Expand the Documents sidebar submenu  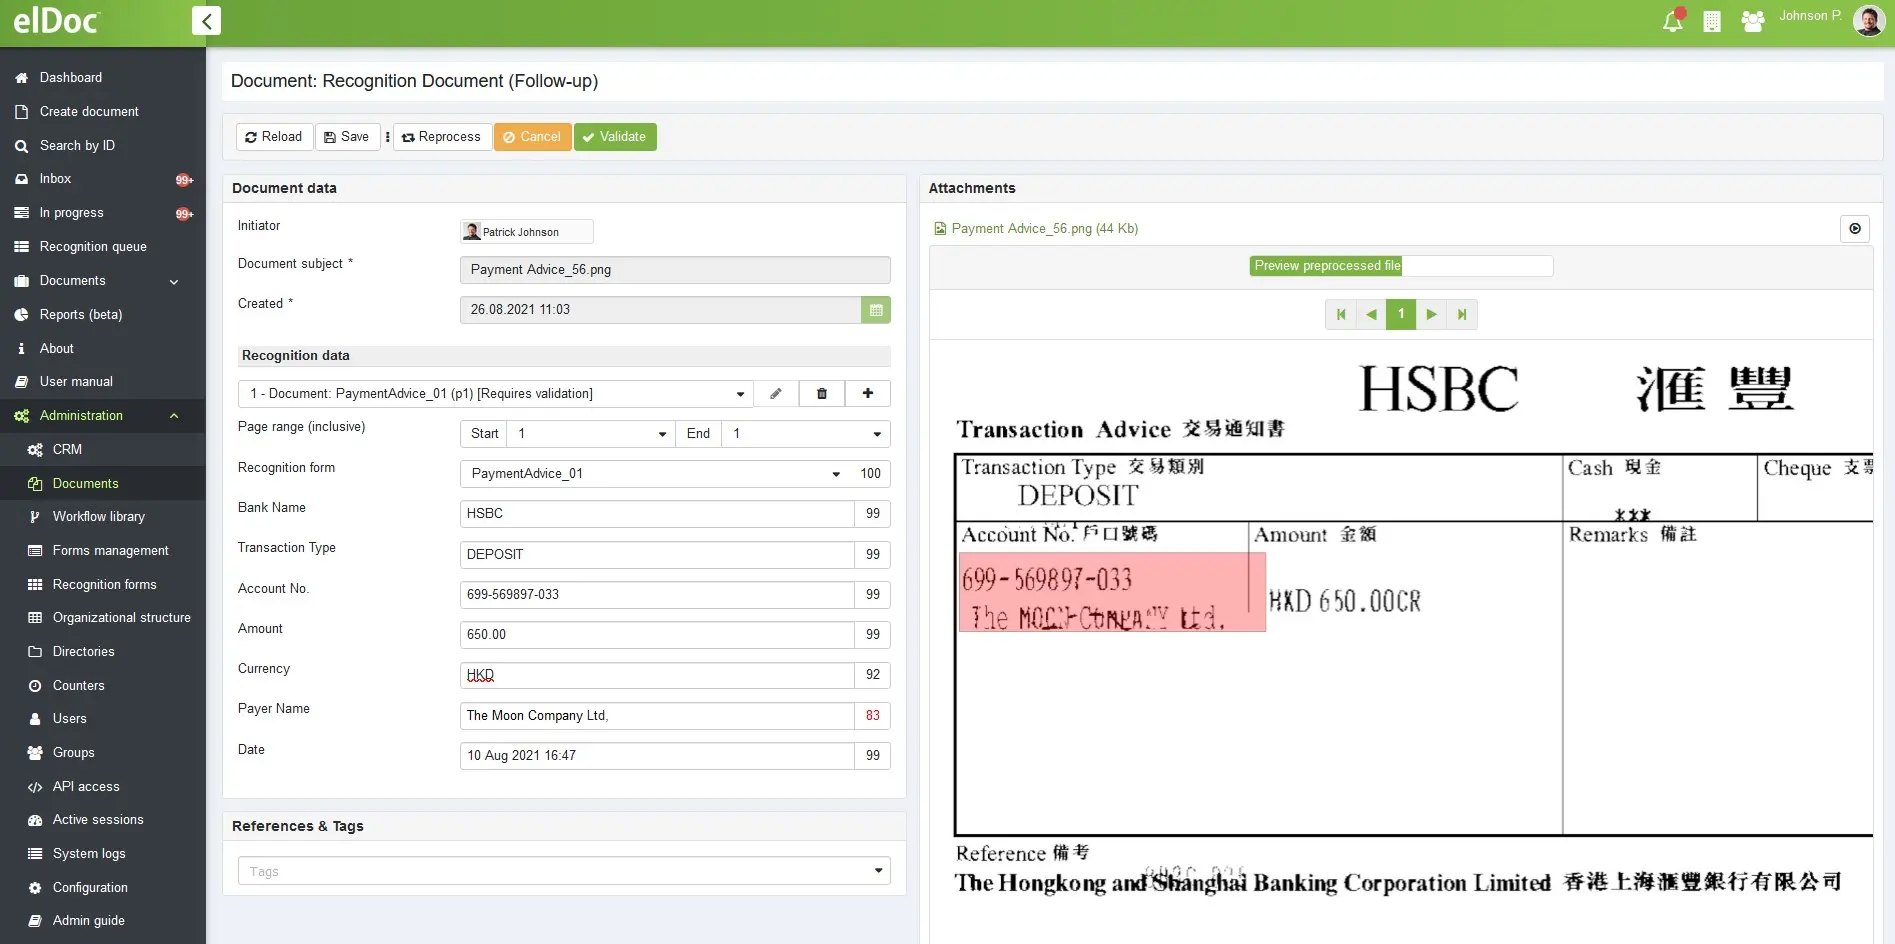coord(174,282)
